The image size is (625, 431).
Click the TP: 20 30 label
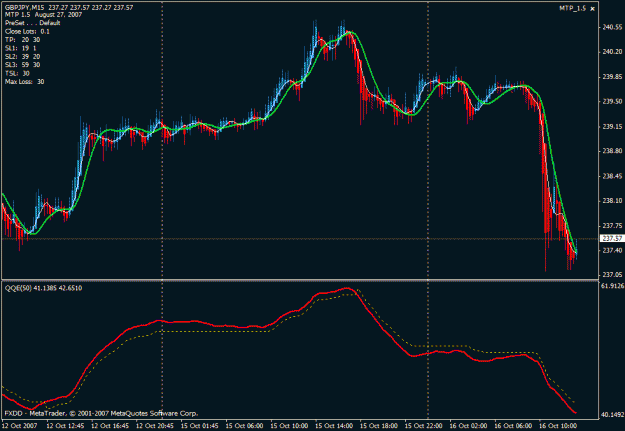coord(23,40)
